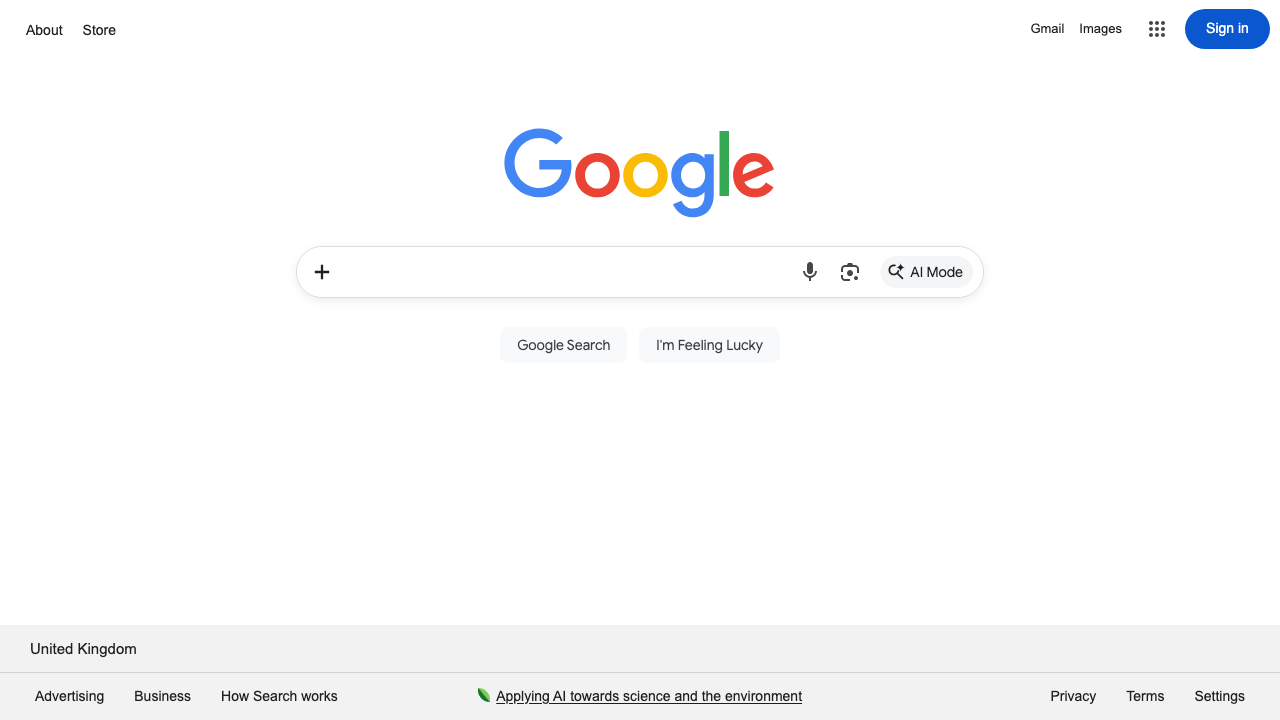Image resolution: width=1280 pixels, height=720 pixels.
Task: Open the Gmail link
Action: [1047, 29]
